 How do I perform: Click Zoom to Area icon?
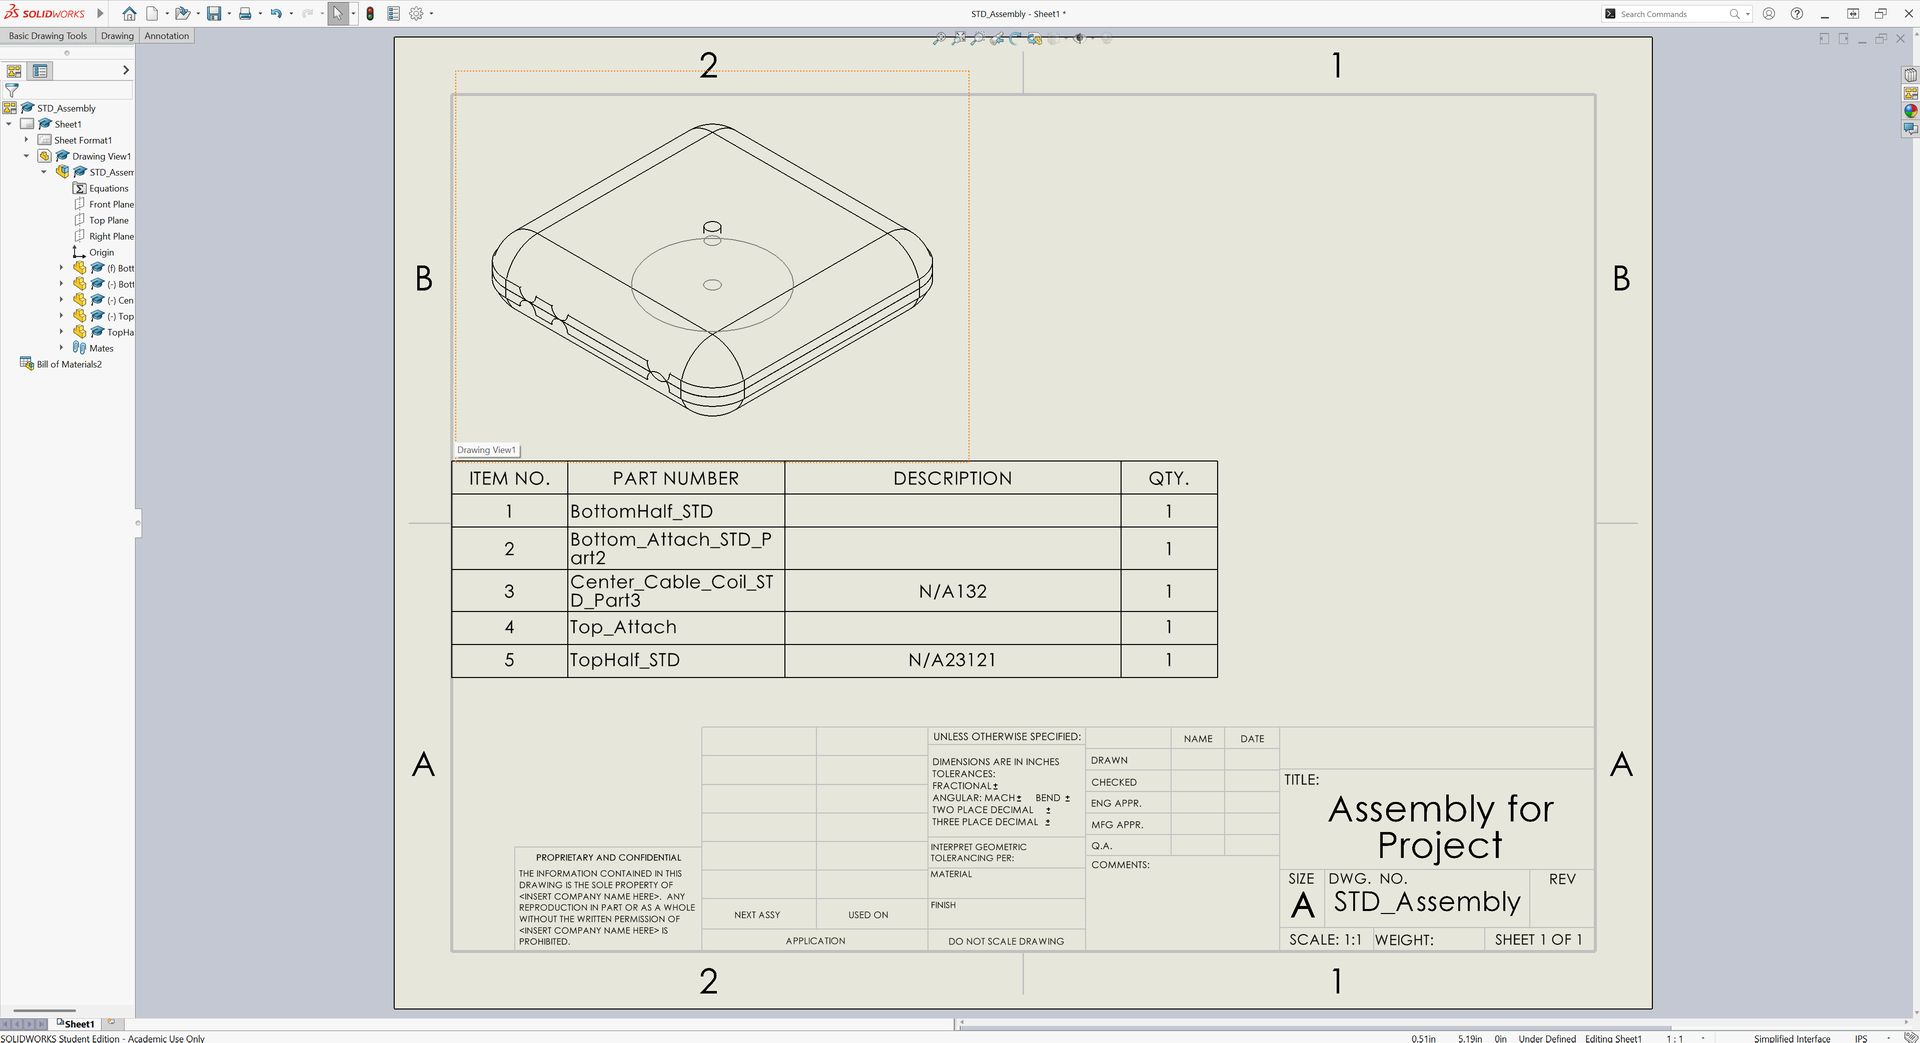coord(959,38)
